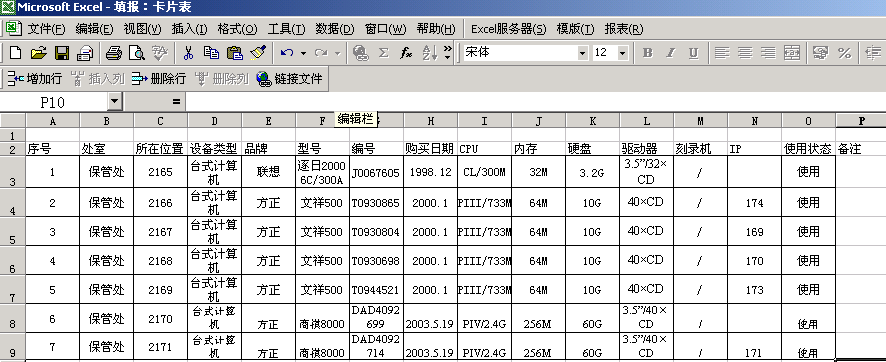
Task: Open the Paste Function fx icon
Action: point(406,53)
